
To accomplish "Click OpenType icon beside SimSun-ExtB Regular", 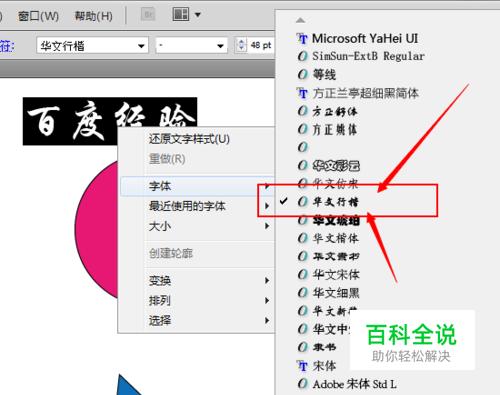I will 302,56.
